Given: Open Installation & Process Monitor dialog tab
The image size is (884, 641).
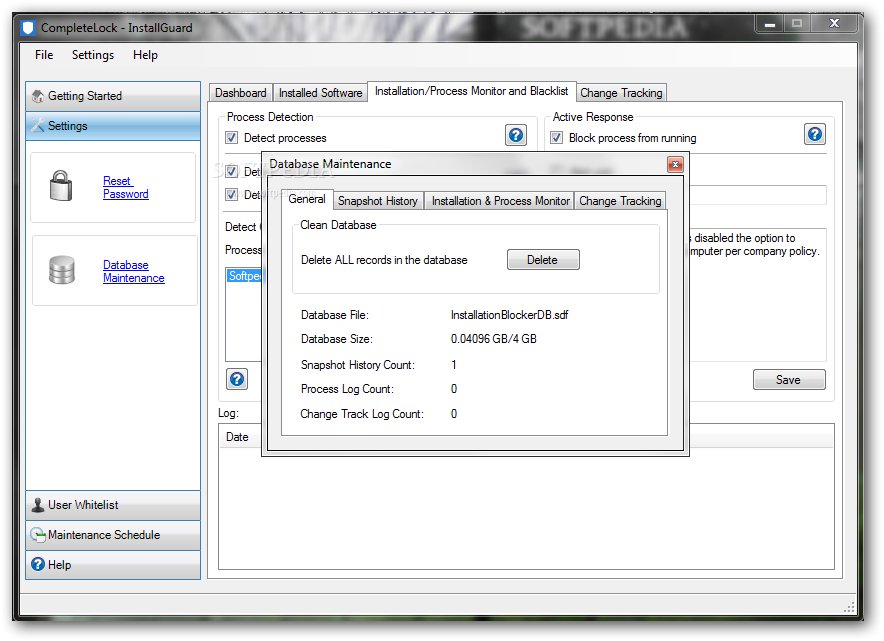Looking at the screenshot, I should [x=500, y=201].
